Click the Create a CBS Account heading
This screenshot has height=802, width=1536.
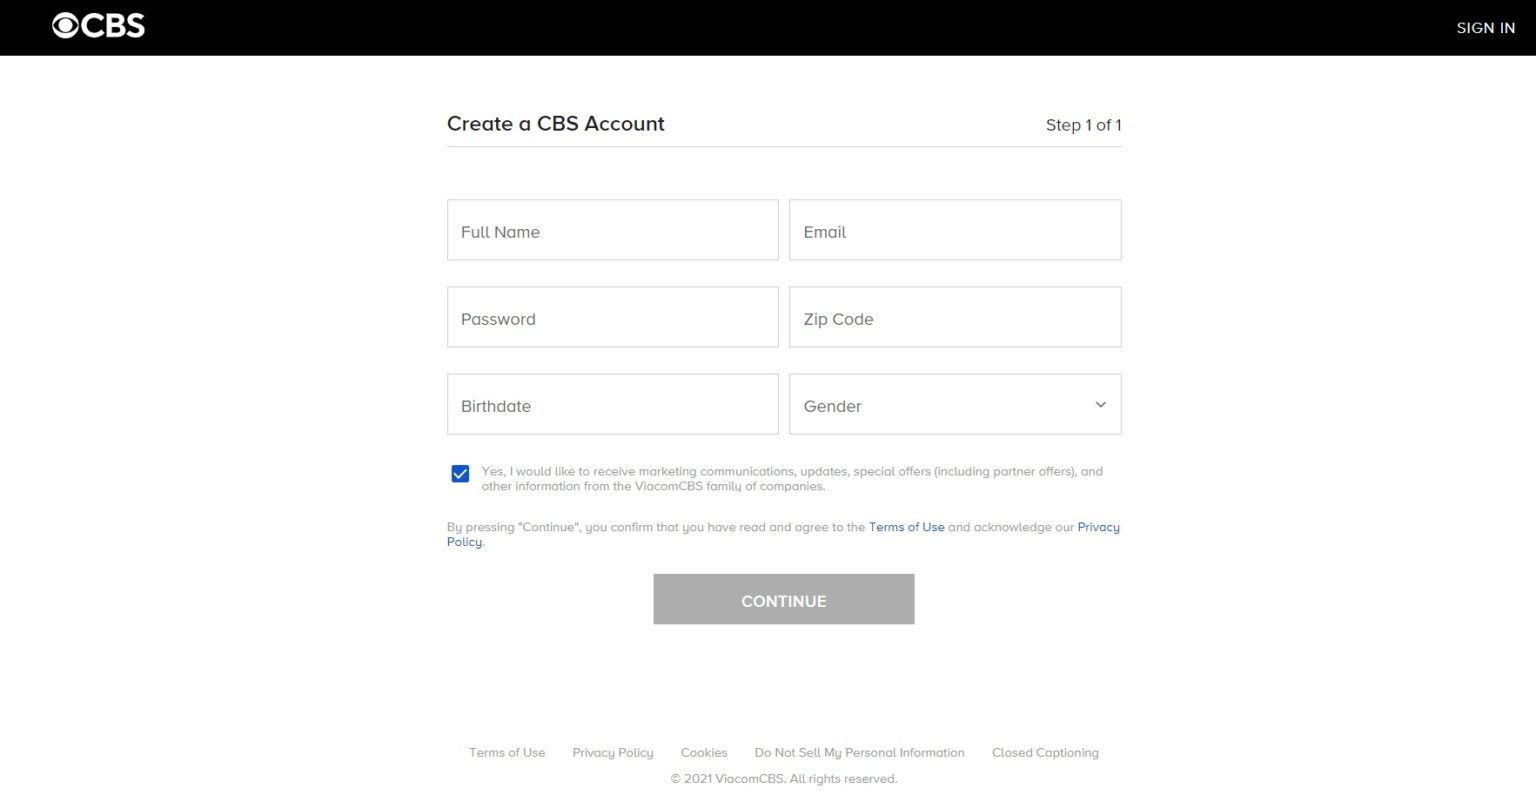(555, 124)
